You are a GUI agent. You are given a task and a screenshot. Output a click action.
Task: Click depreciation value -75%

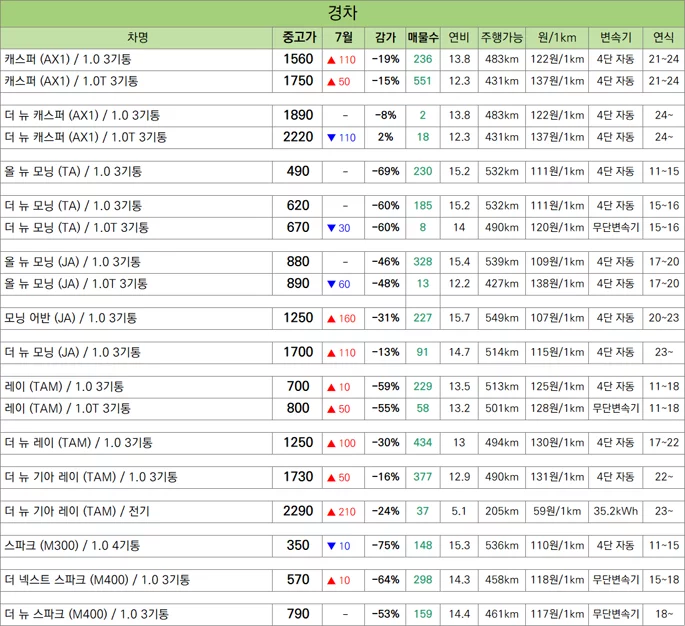(385, 546)
